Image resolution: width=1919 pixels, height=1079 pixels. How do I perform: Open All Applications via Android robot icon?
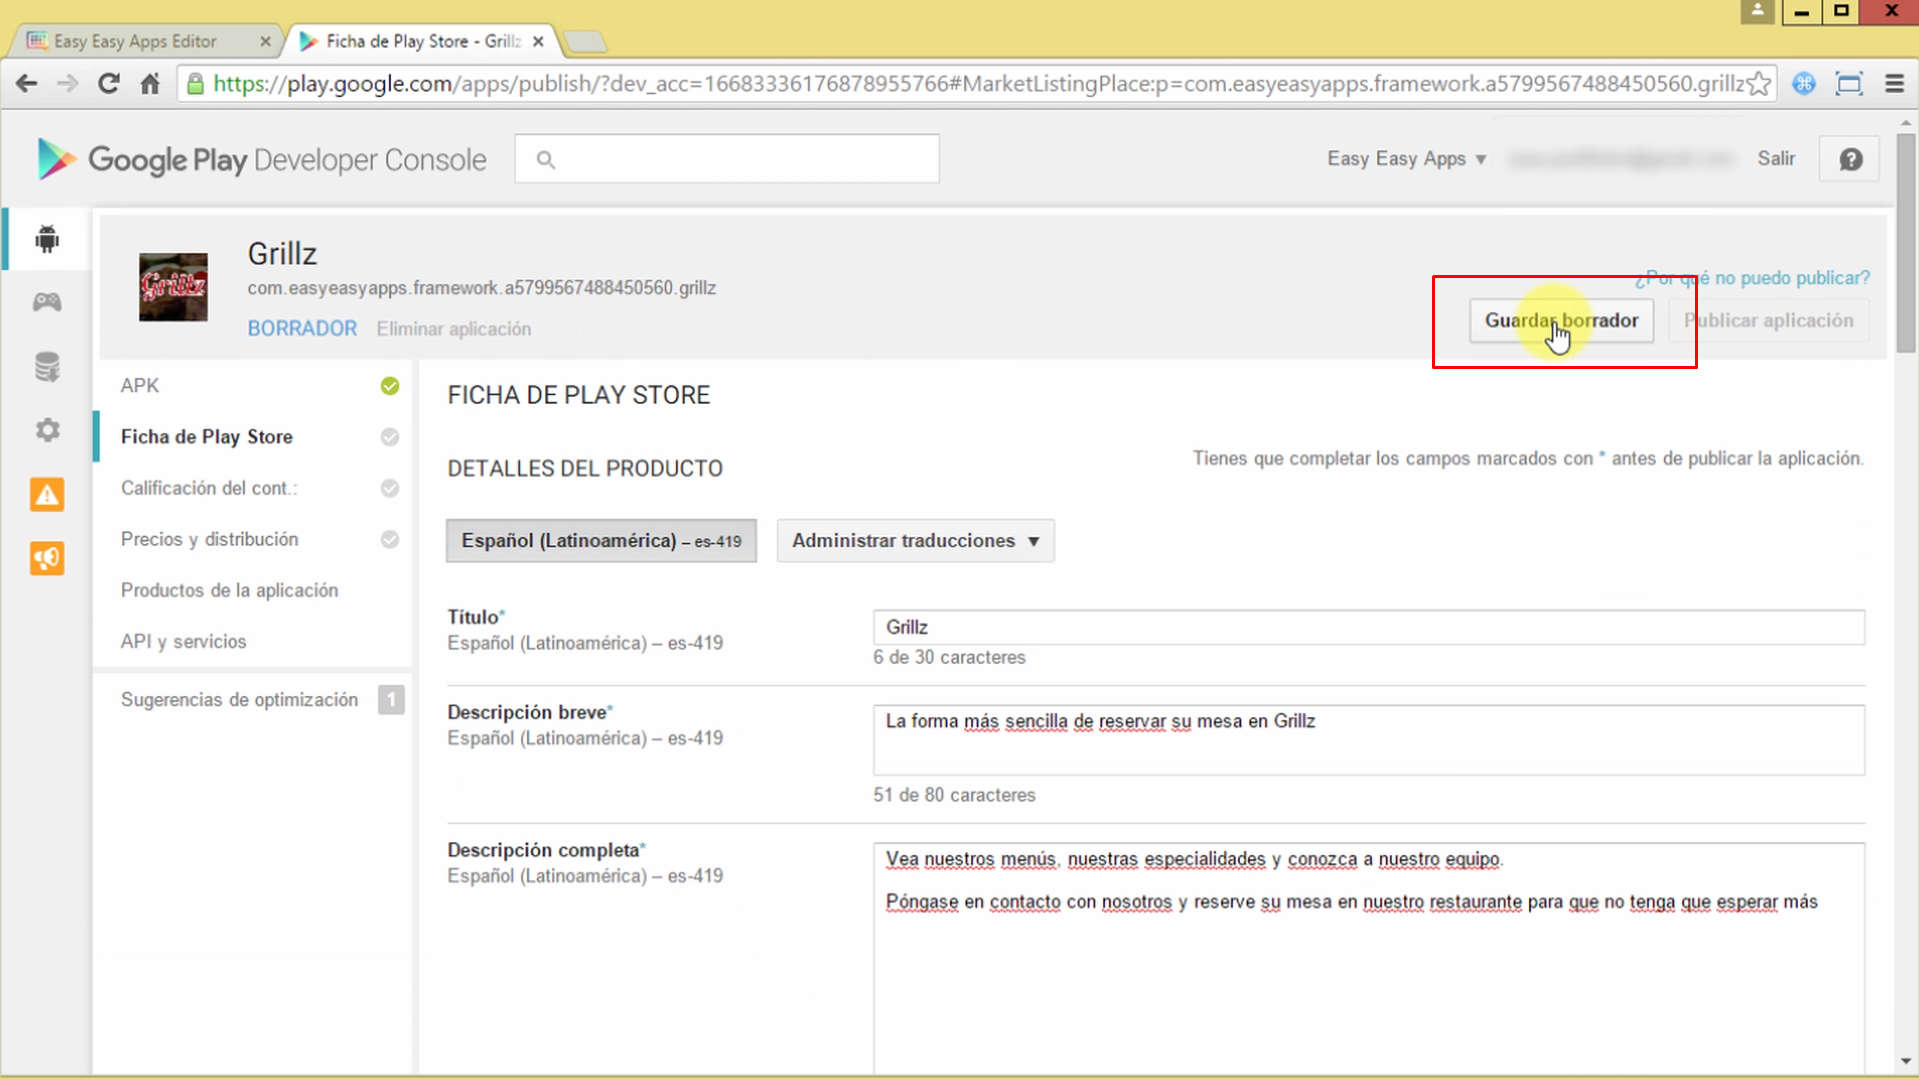click(x=47, y=239)
